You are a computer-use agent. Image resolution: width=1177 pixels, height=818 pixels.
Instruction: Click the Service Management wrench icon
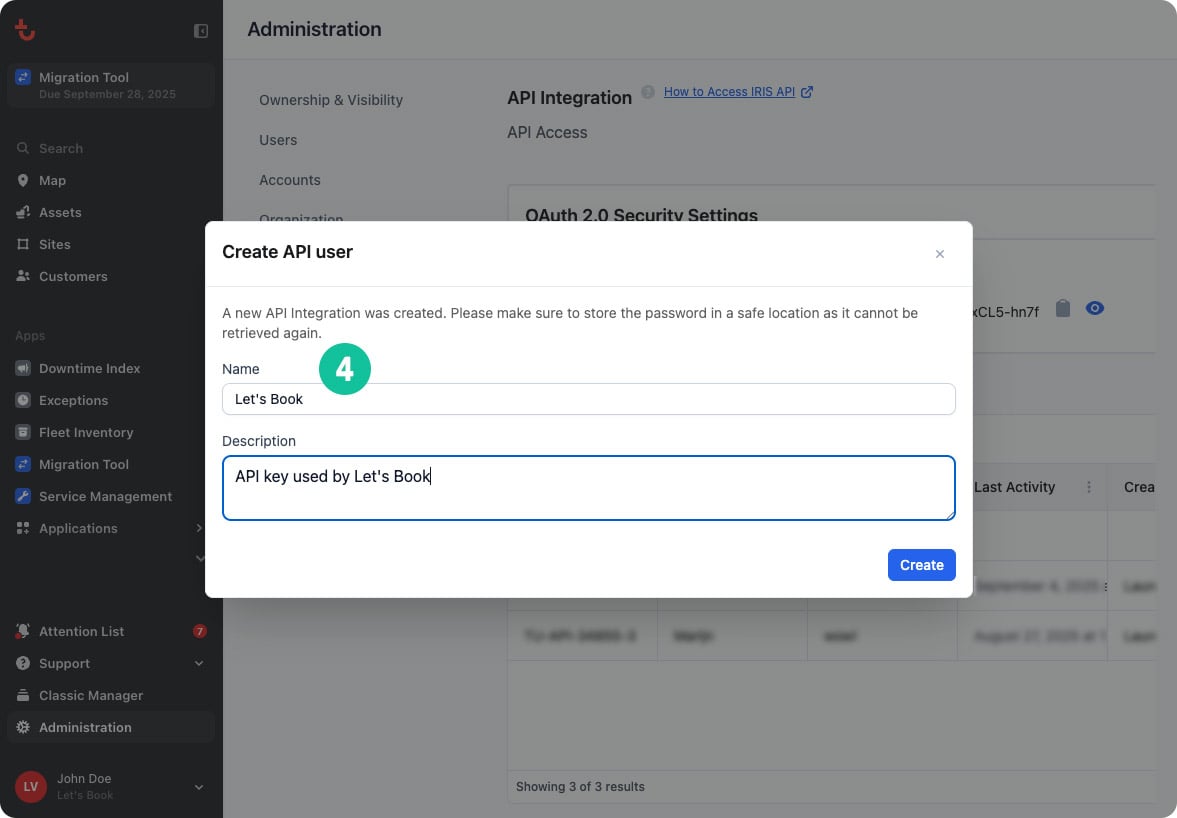[23, 496]
